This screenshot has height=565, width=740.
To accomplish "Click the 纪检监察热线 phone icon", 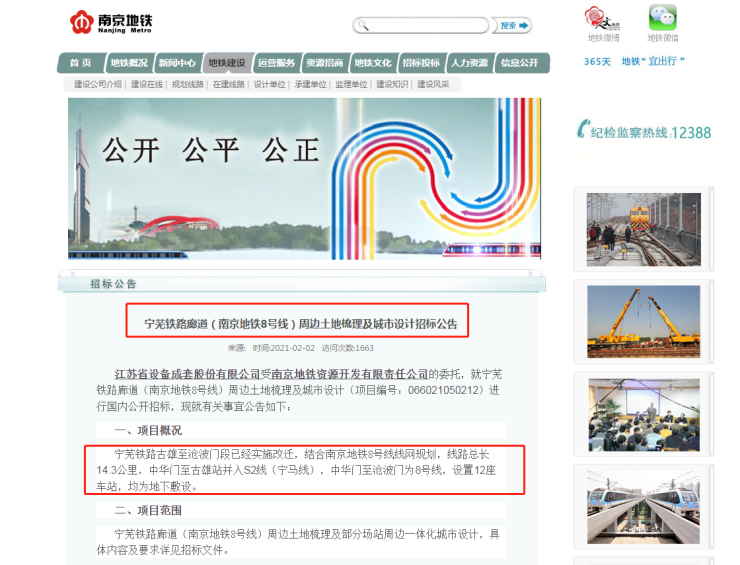I will [581, 130].
